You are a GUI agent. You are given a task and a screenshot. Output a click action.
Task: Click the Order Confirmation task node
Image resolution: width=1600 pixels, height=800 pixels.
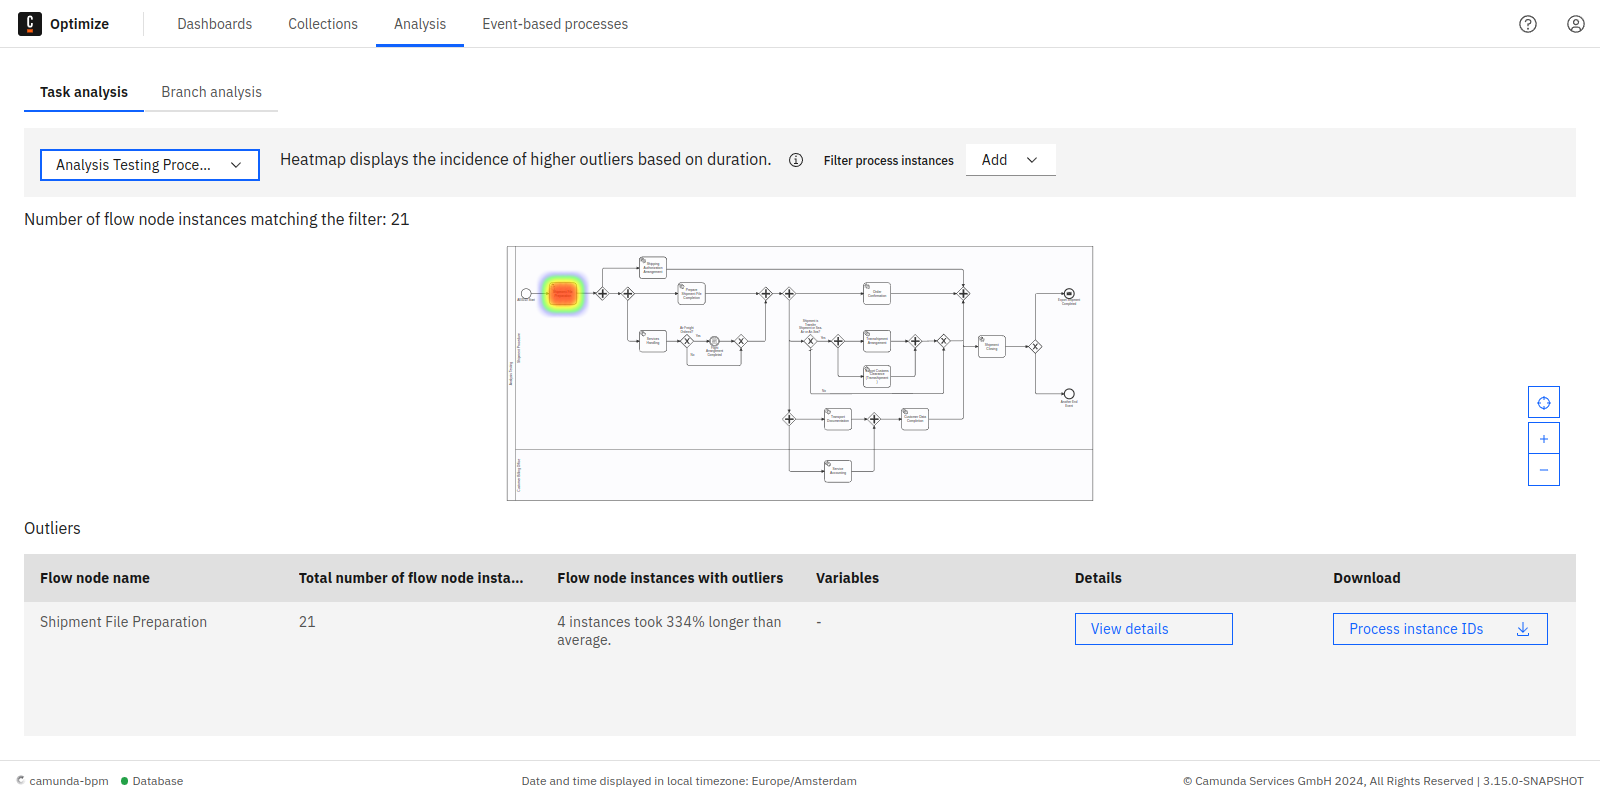[877, 293]
